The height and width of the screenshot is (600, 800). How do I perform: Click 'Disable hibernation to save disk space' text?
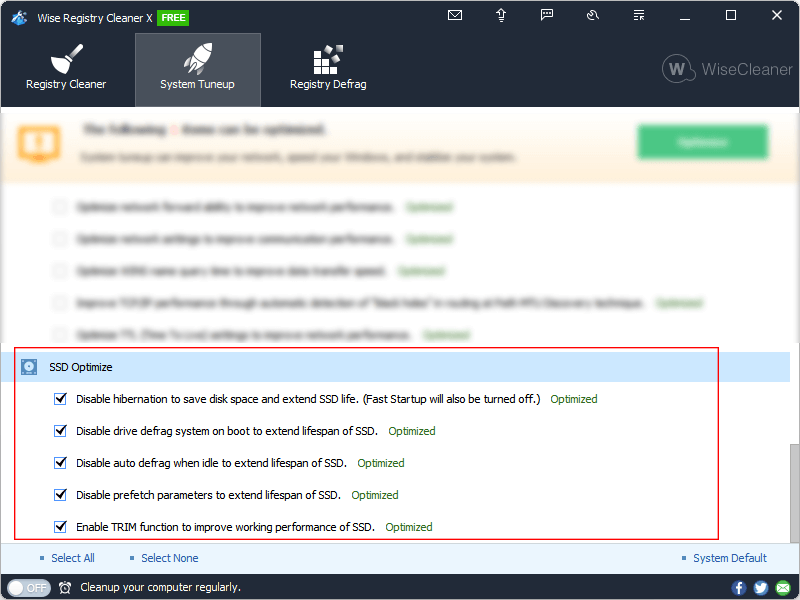pos(308,399)
